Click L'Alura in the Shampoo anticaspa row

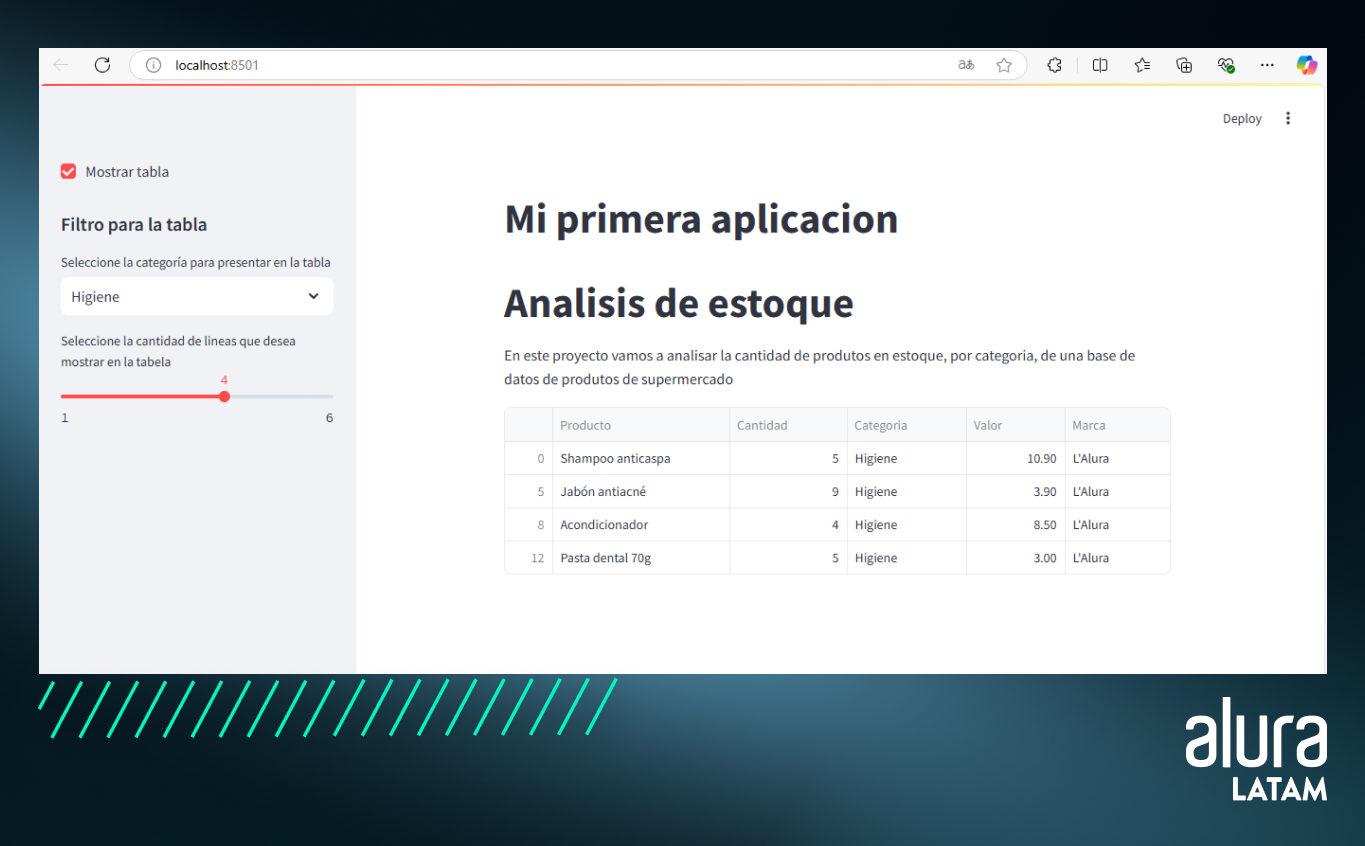tap(1117, 458)
